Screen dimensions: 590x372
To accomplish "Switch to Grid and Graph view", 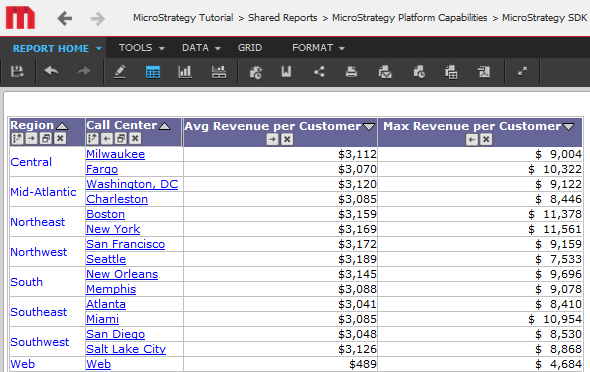I will tap(219, 71).
